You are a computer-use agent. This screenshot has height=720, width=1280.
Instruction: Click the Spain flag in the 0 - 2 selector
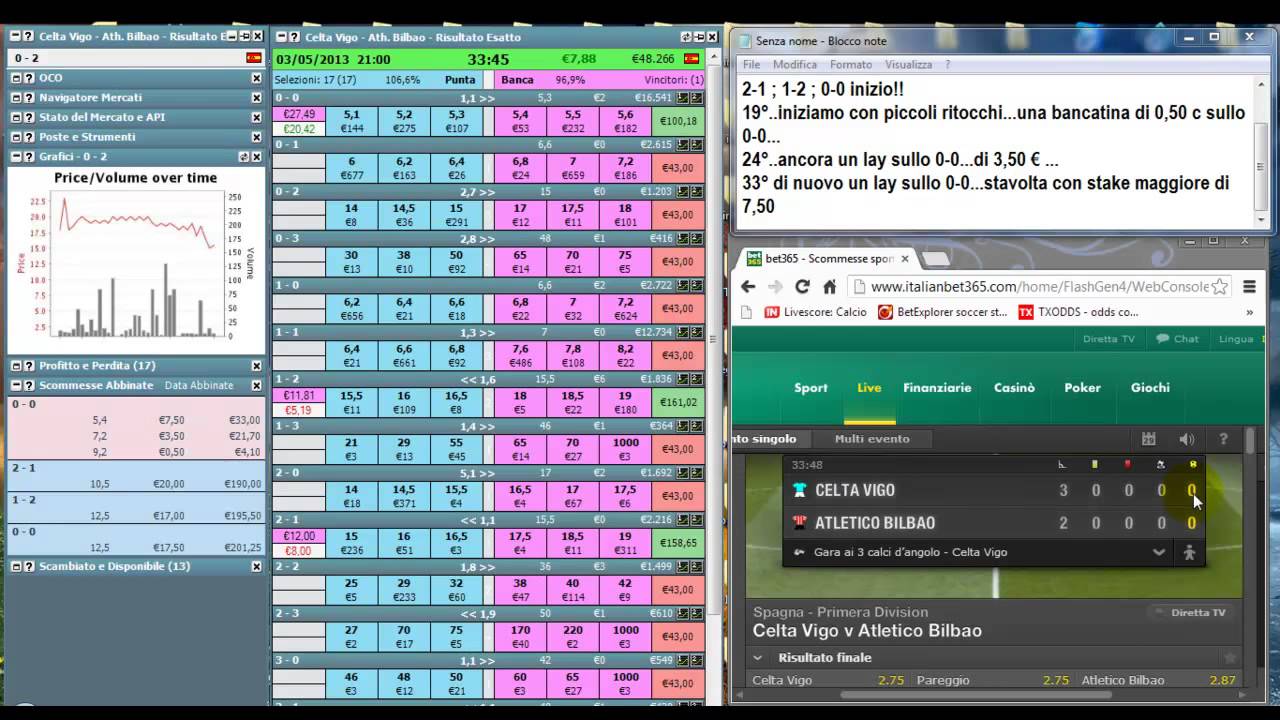254,58
